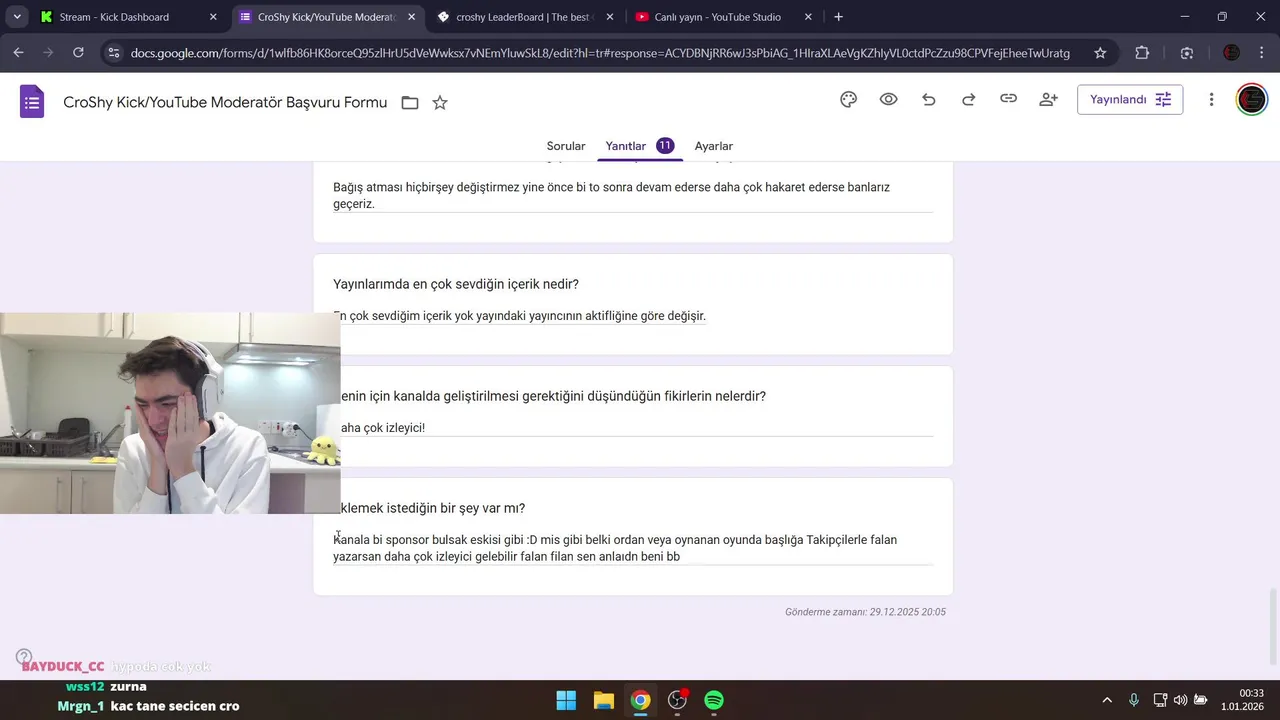Click the page vertical scrollbar
This screenshot has height=720, width=1280.
(1274, 626)
